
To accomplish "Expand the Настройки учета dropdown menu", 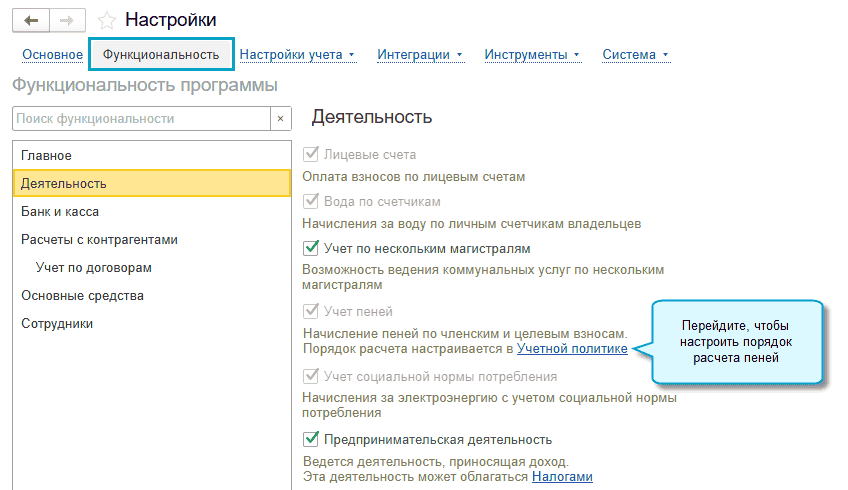I will (x=297, y=54).
